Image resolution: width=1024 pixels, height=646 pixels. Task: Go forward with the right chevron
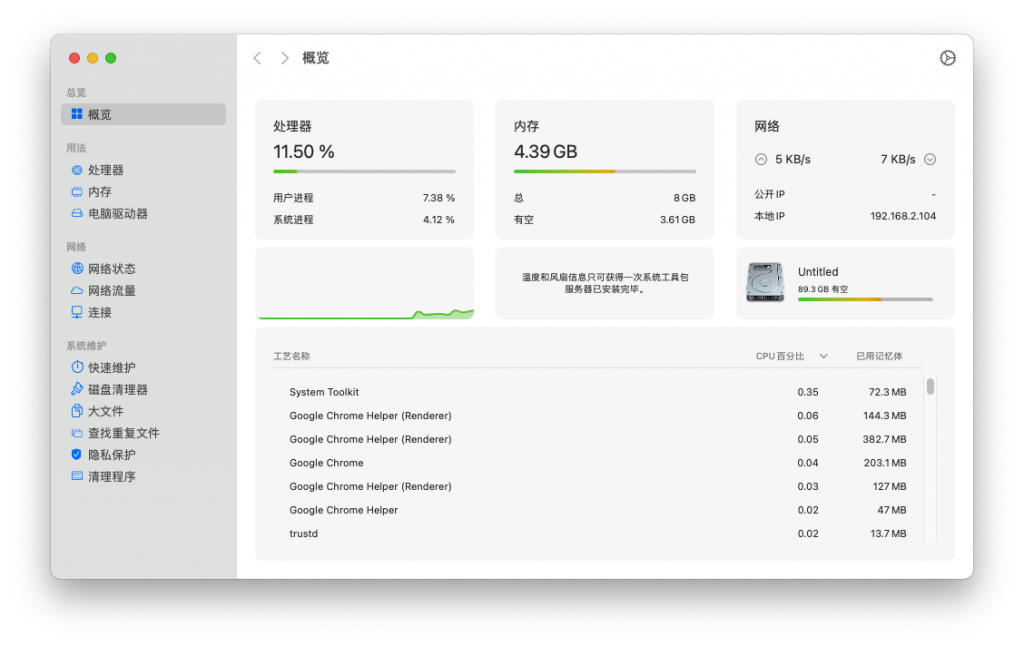coord(284,58)
